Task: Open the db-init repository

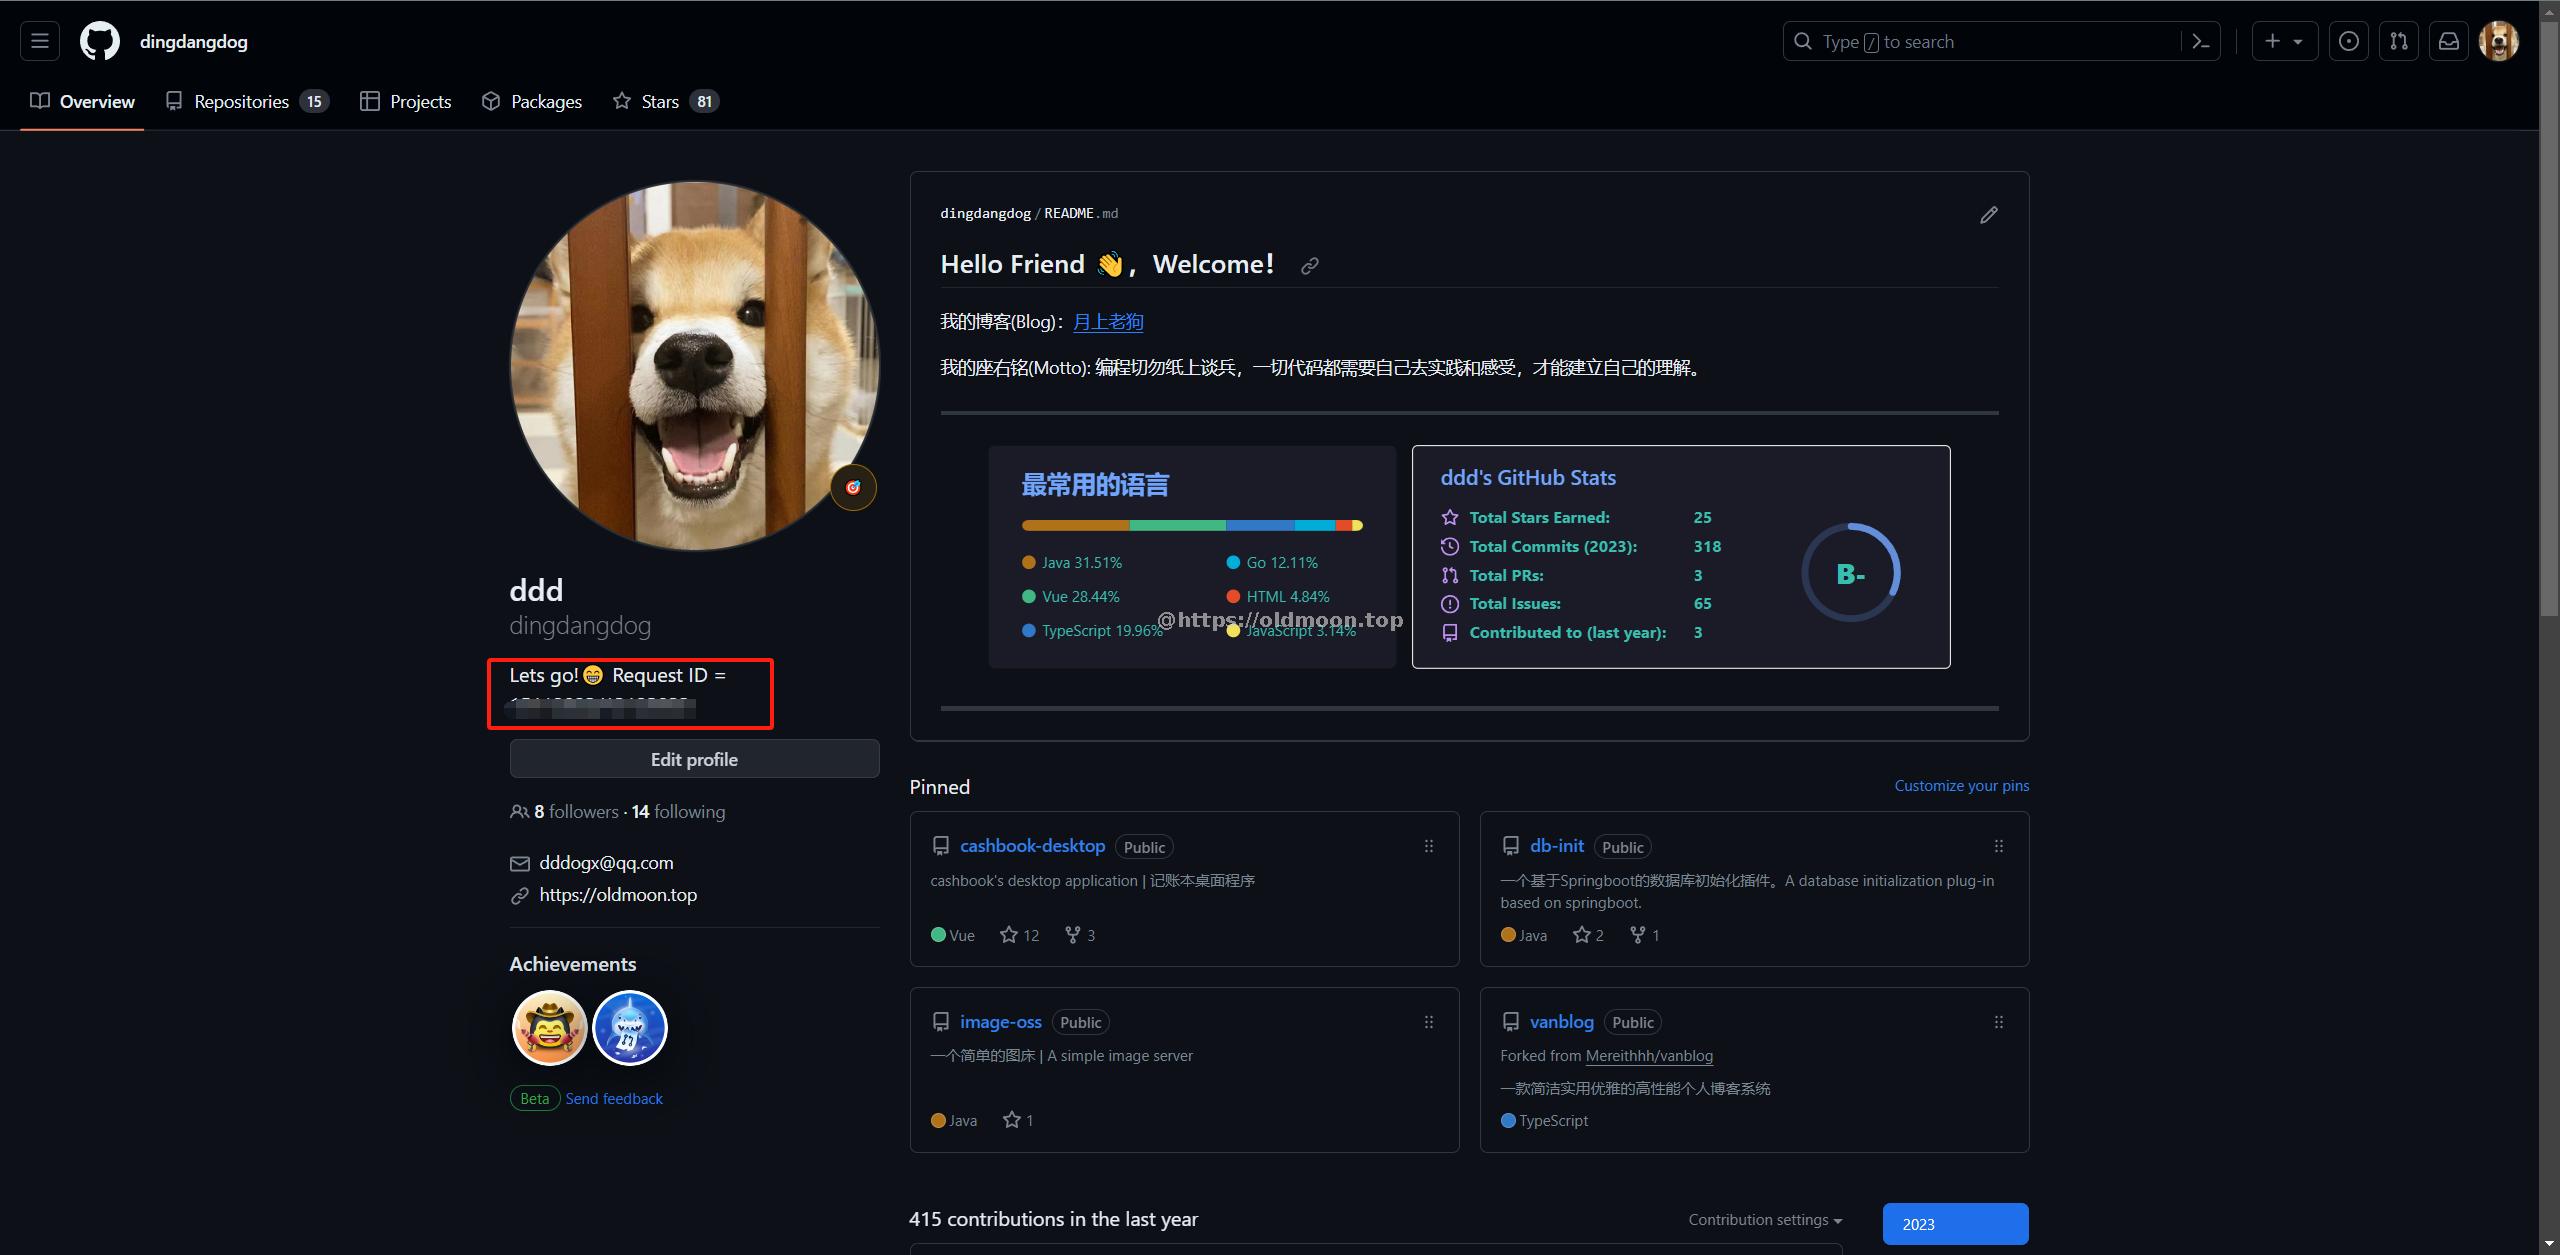Action: point(1557,846)
